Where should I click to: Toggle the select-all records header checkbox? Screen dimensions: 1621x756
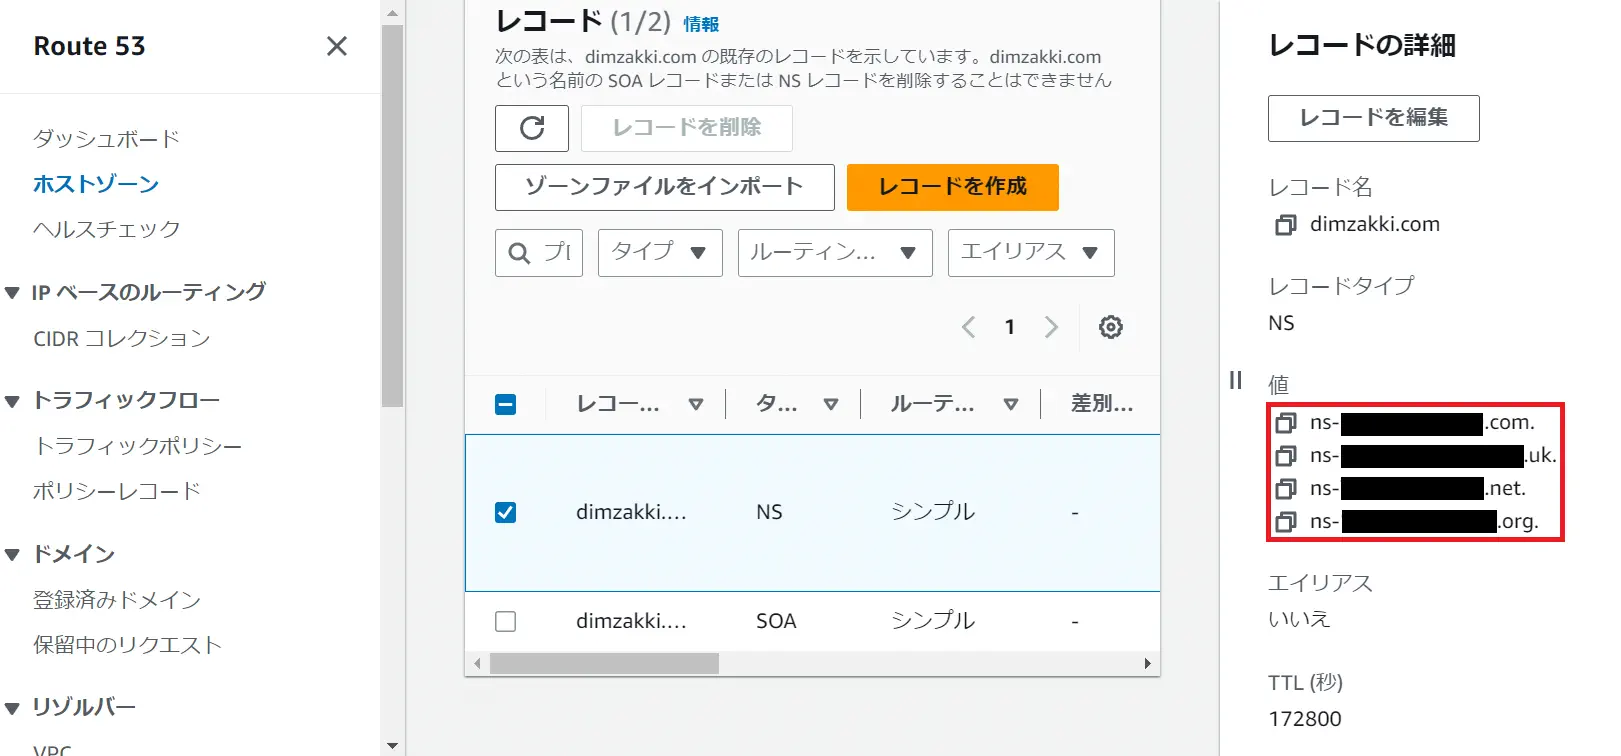tap(506, 404)
